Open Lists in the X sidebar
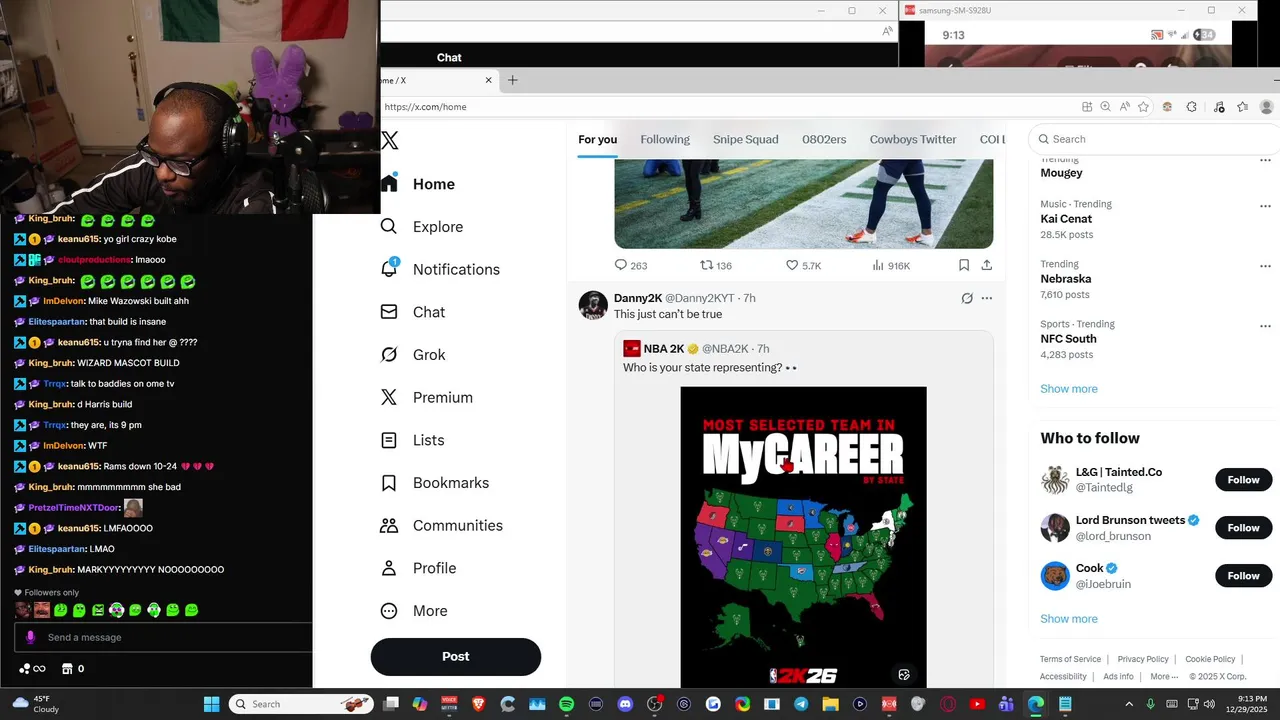Viewport: 1280px width, 720px height. point(413,440)
